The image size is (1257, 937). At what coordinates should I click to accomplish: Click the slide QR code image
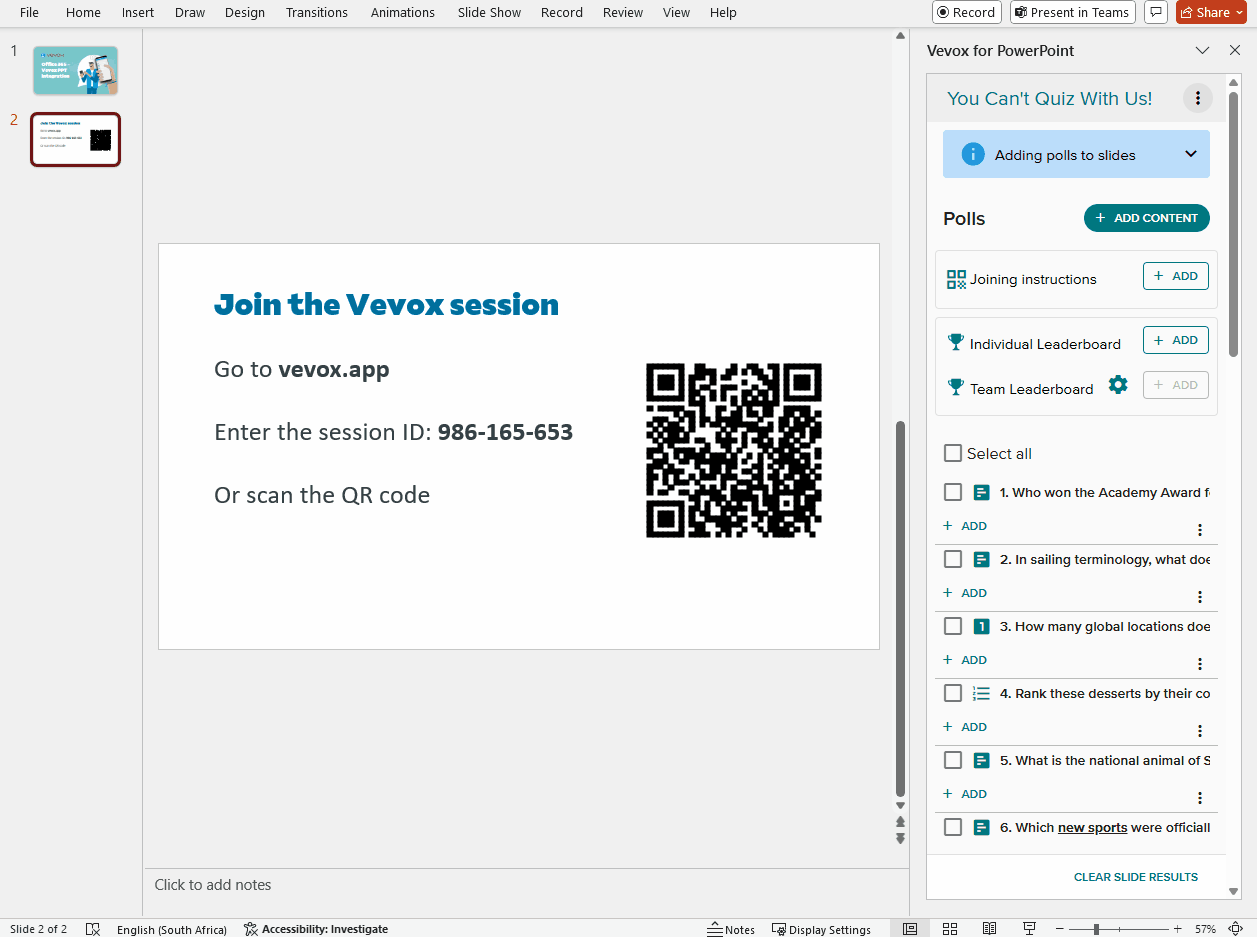pyautogui.click(x=734, y=450)
